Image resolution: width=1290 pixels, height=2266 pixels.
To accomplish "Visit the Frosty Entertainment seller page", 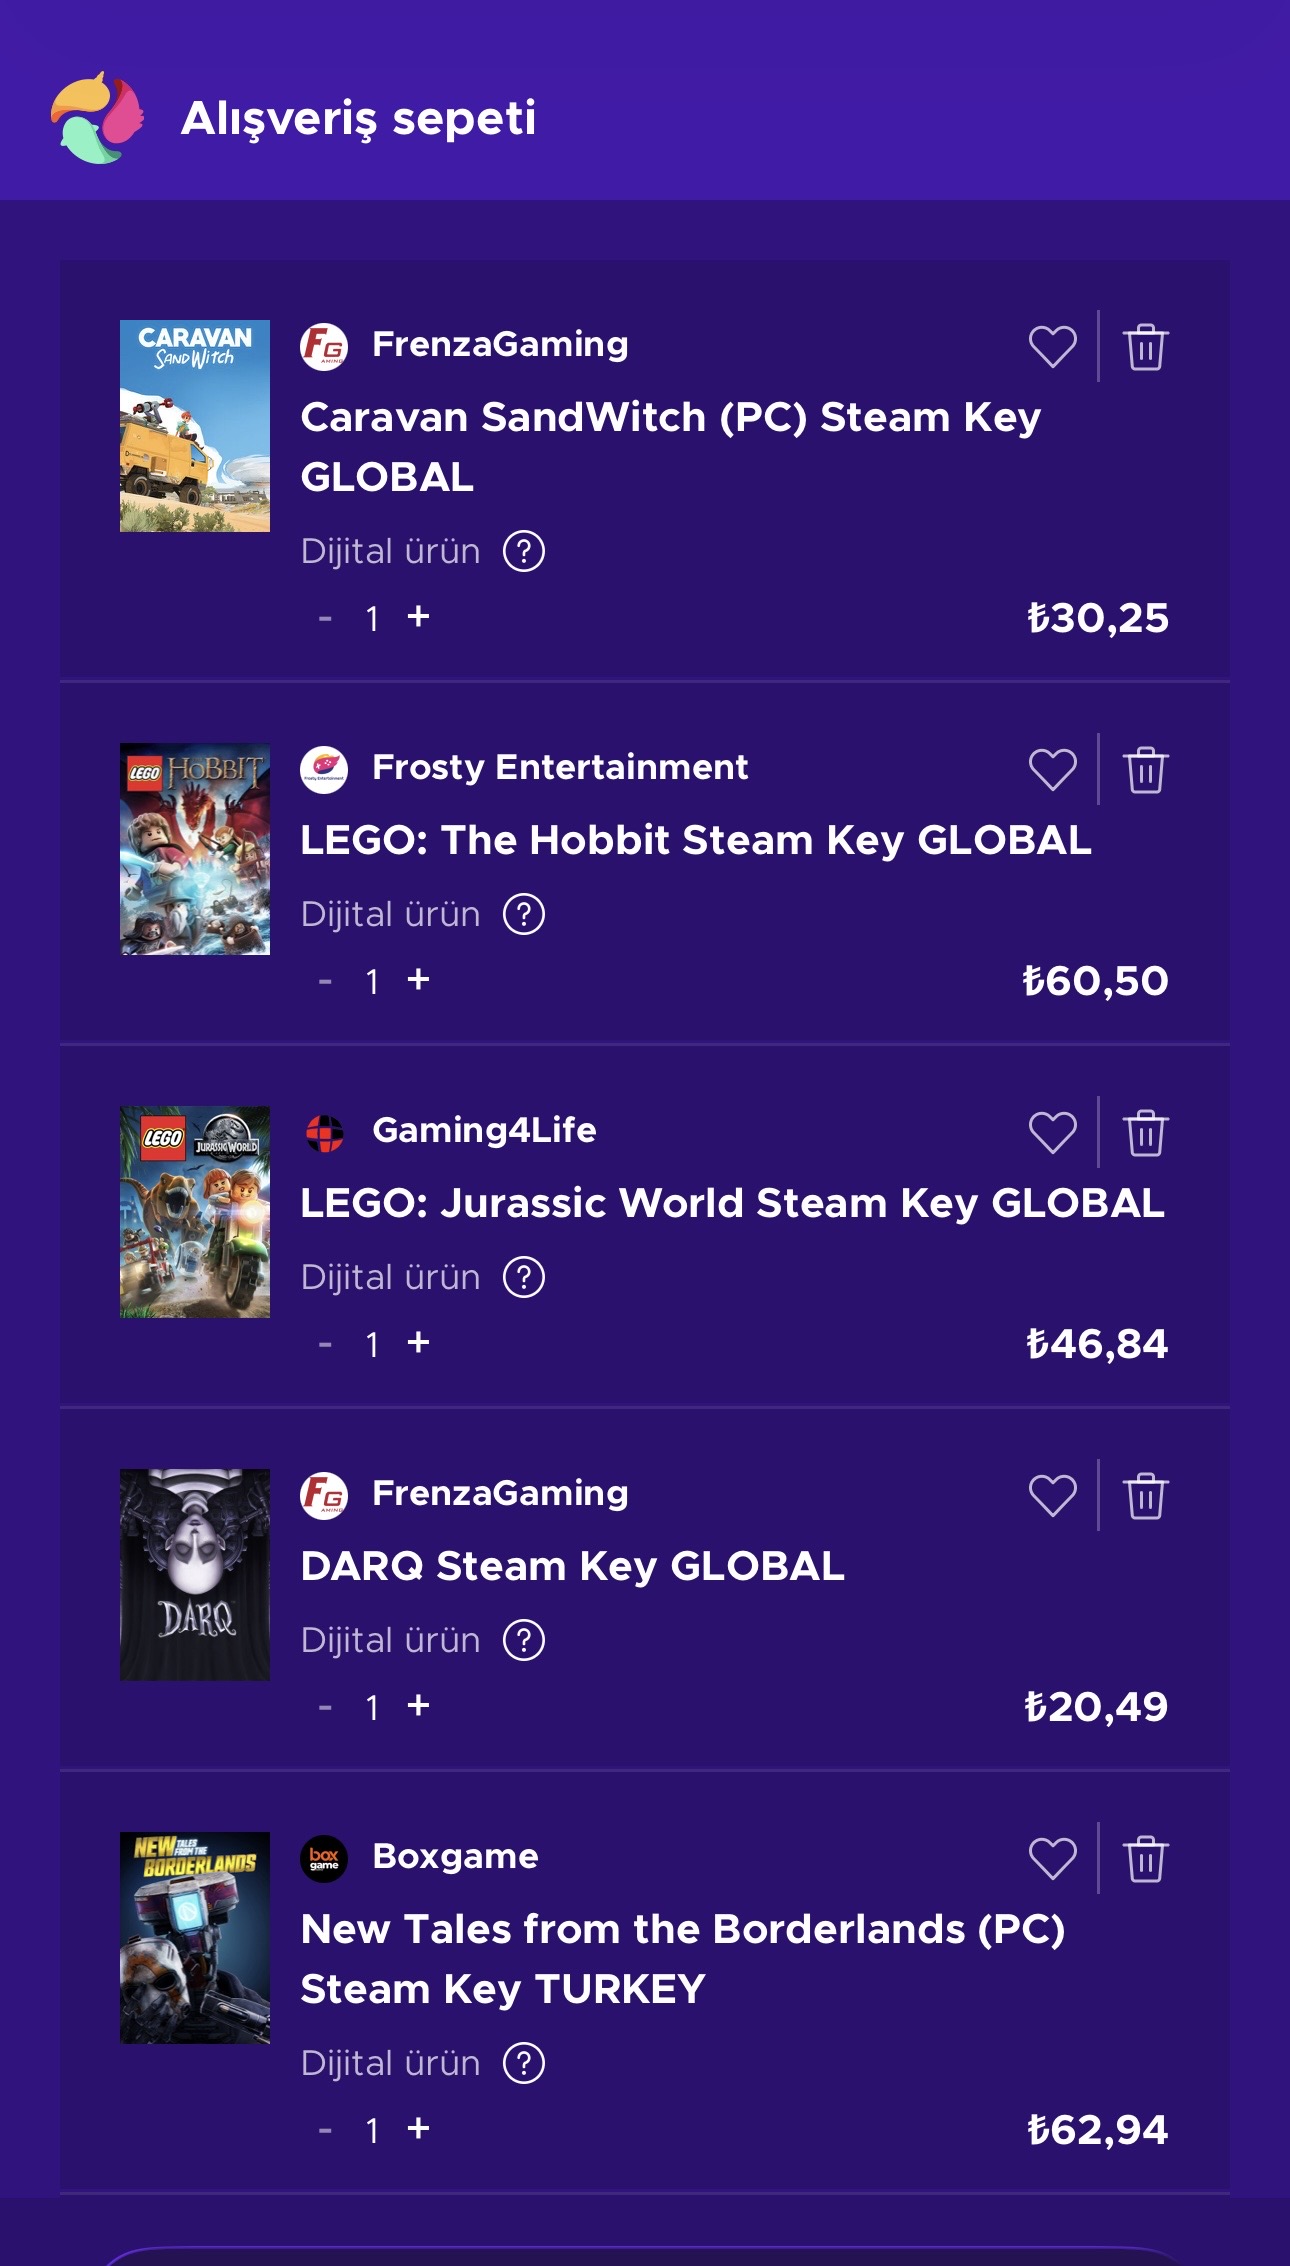I will (559, 768).
